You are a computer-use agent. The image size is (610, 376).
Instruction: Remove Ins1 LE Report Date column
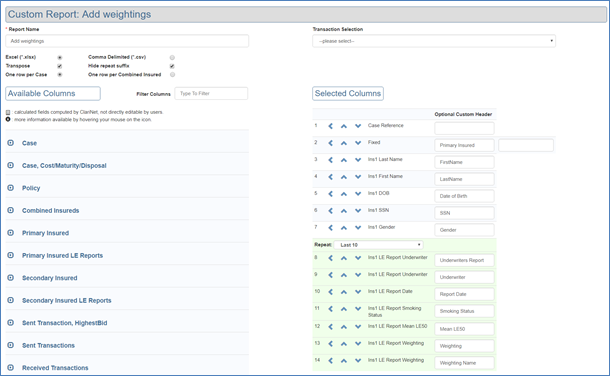(330, 292)
